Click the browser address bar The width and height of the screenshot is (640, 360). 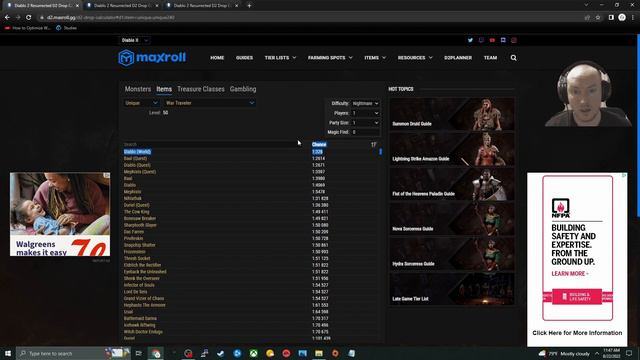point(310,18)
